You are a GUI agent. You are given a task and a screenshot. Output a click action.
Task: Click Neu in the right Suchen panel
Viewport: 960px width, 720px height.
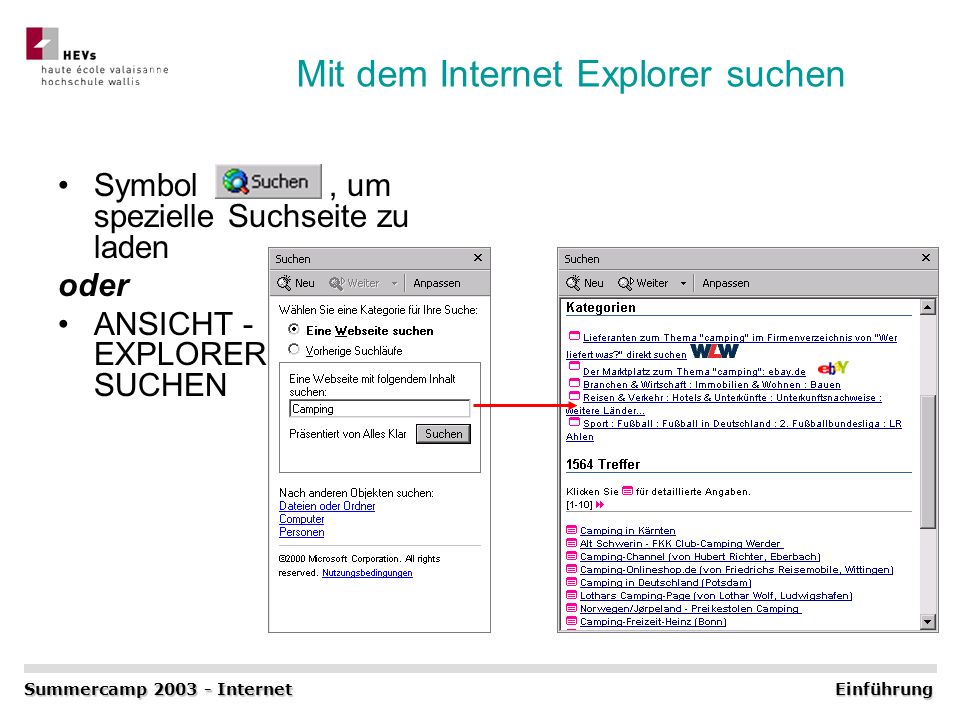pos(585,283)
